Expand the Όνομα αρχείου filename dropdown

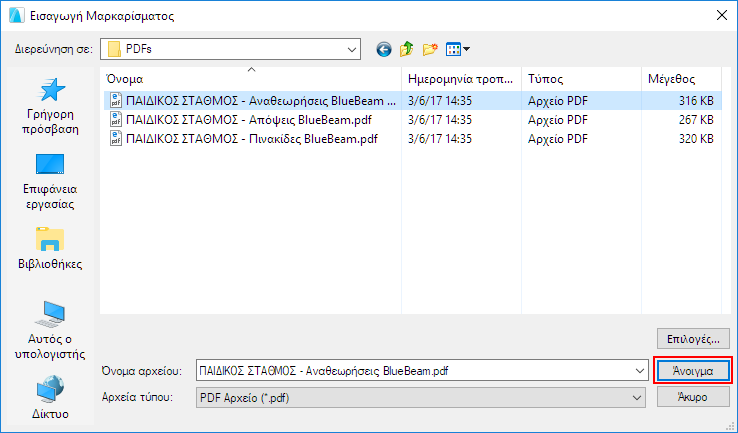[x=638, y=371]
